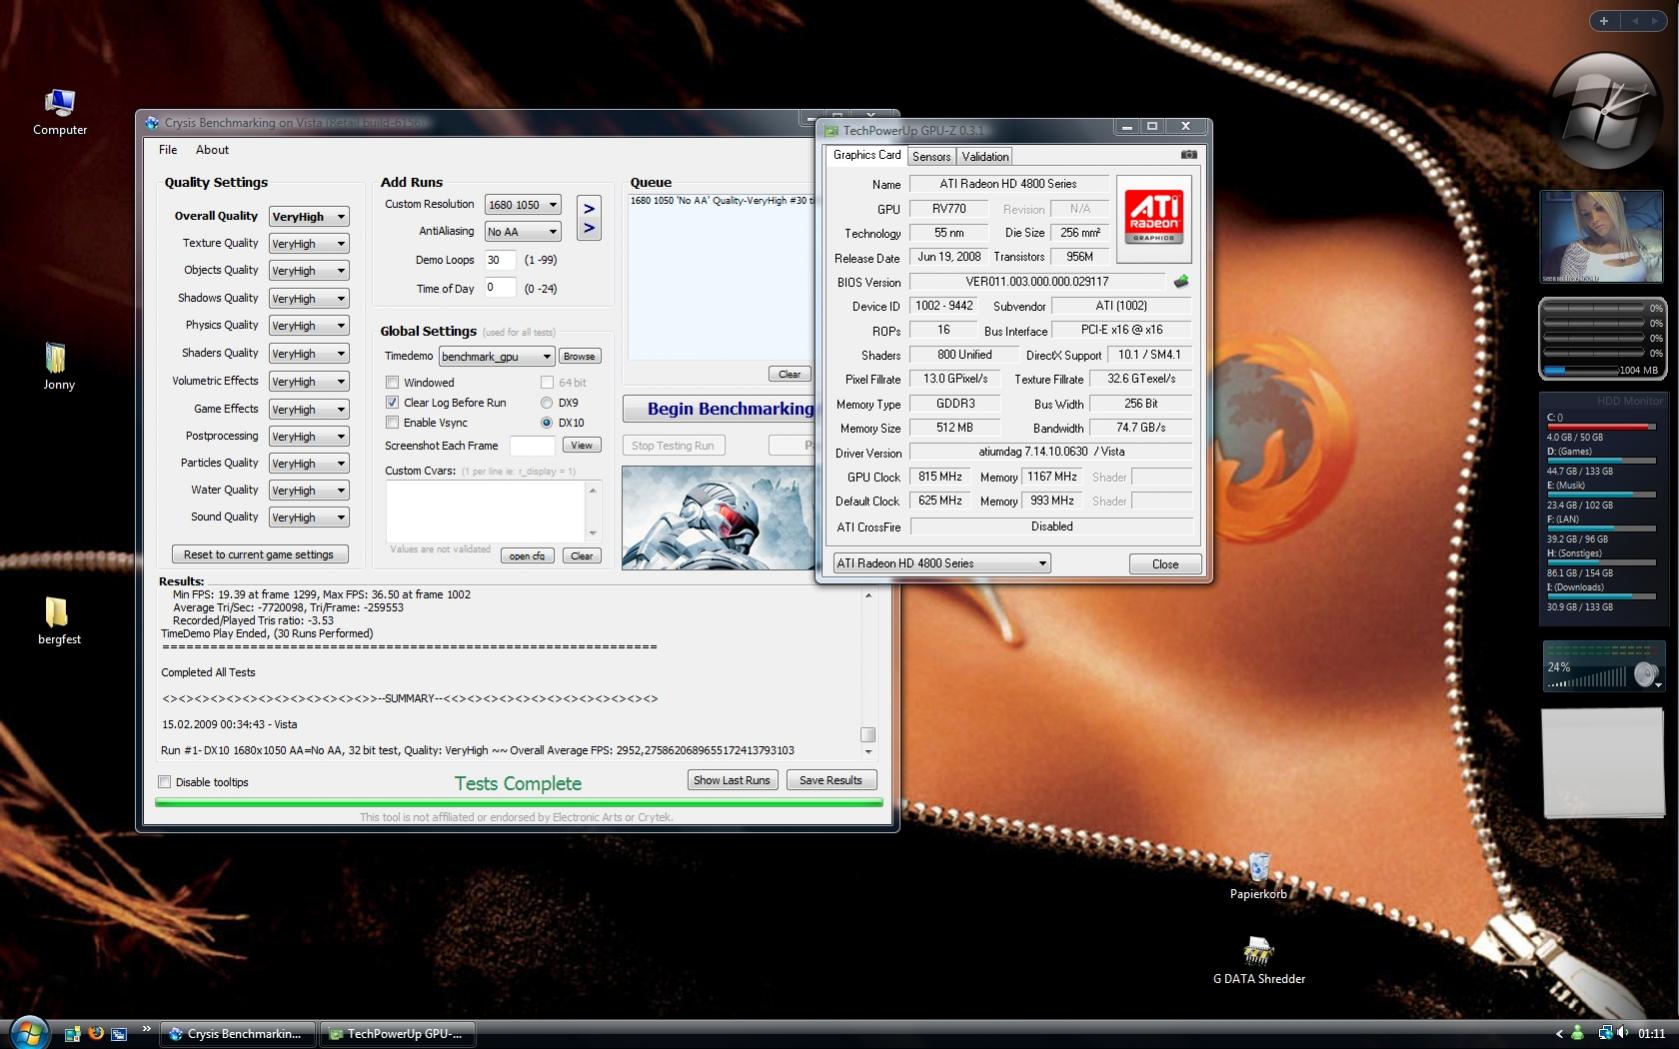This screenshot has width=1679, height=1049.
Task: Show hidden system tray icons arrow
Action: tap(1558, 1034)
